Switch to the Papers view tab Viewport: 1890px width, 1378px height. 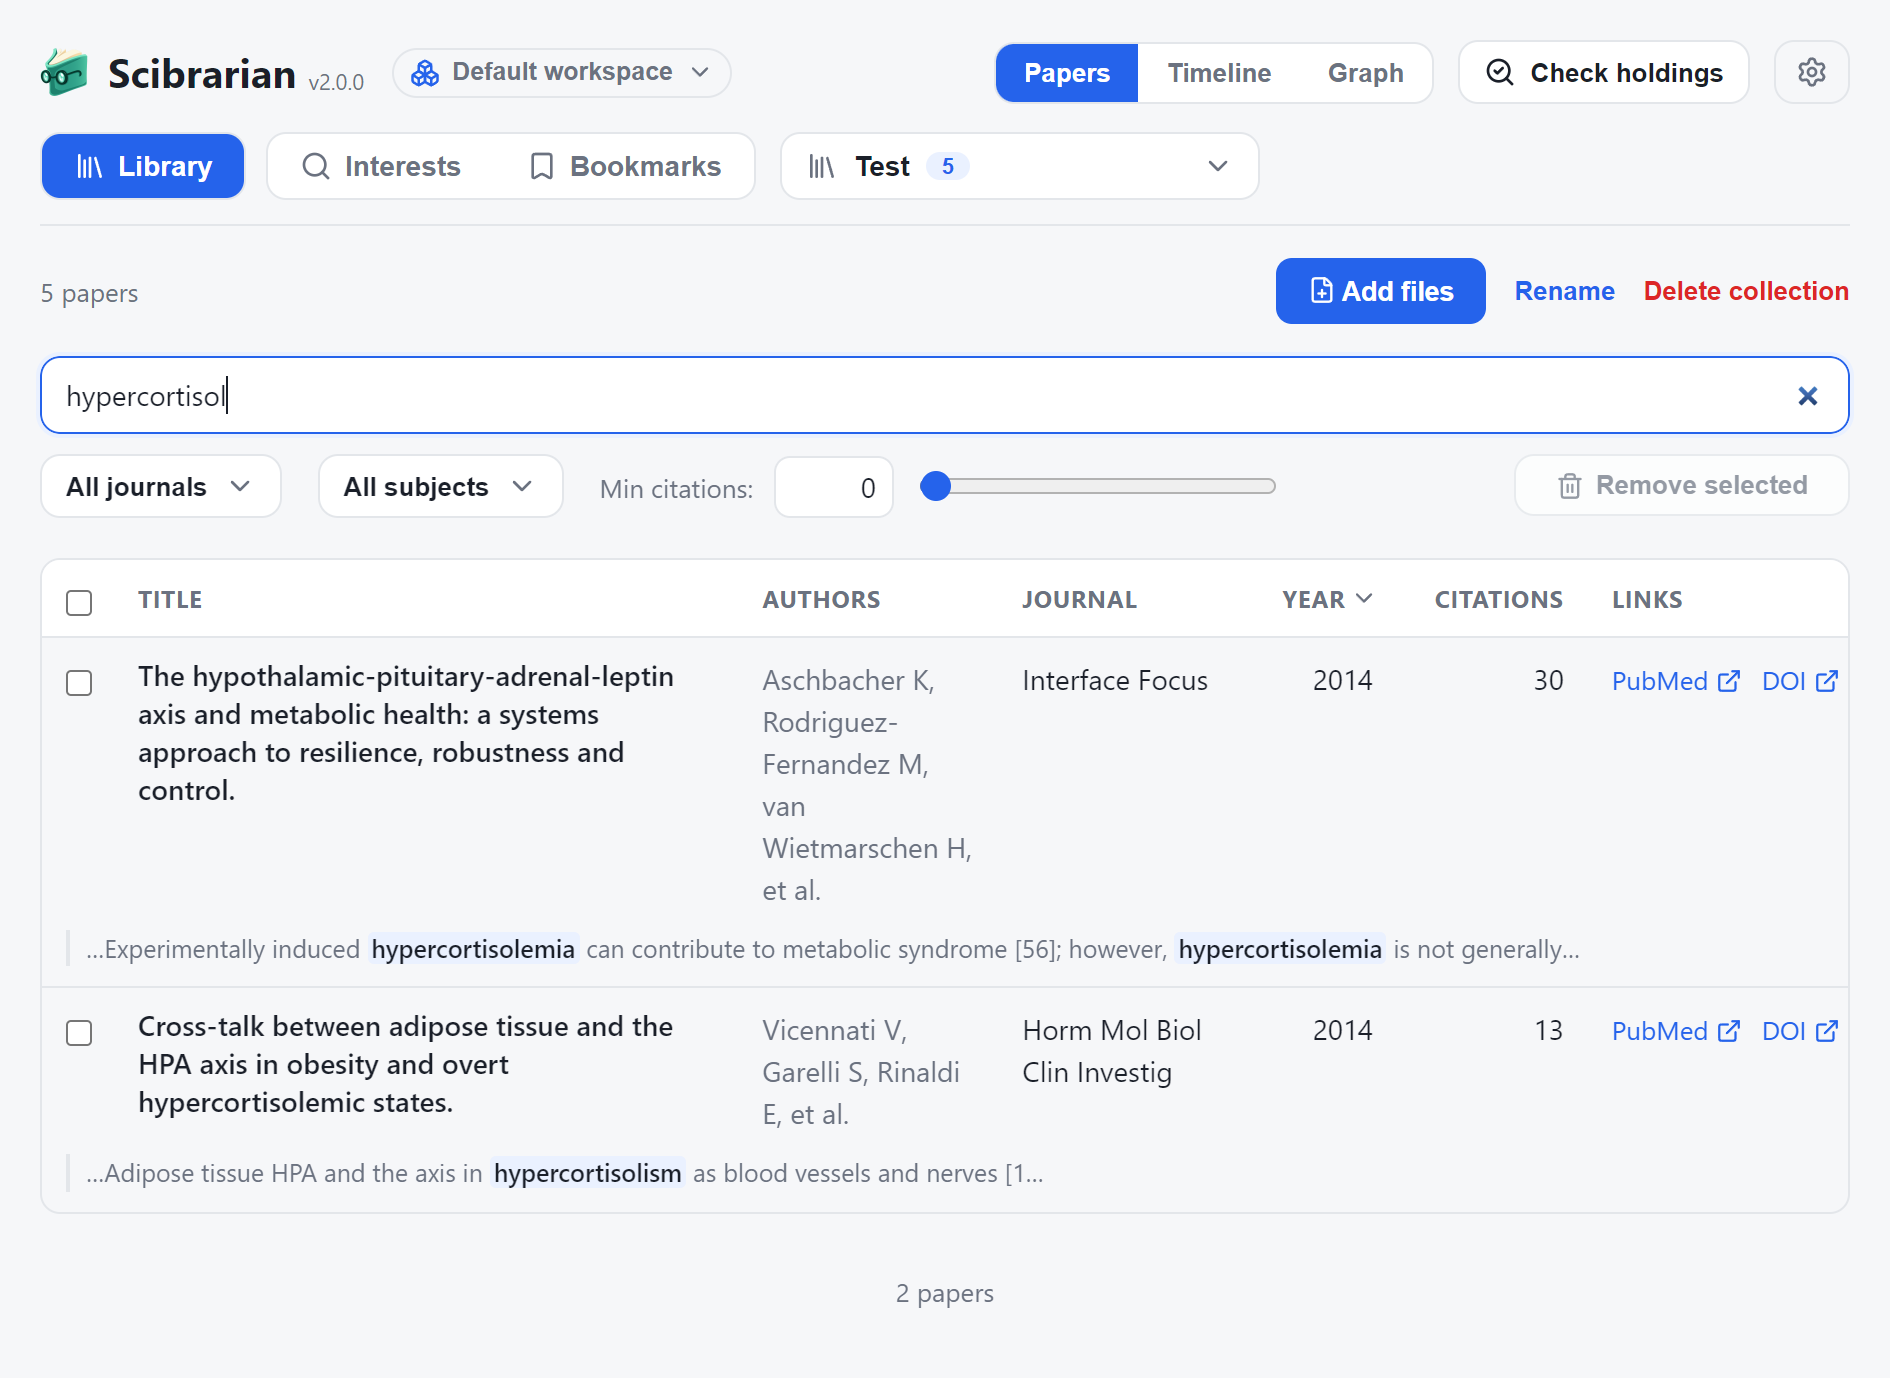pyautogui.click(x=1067, y=73)
